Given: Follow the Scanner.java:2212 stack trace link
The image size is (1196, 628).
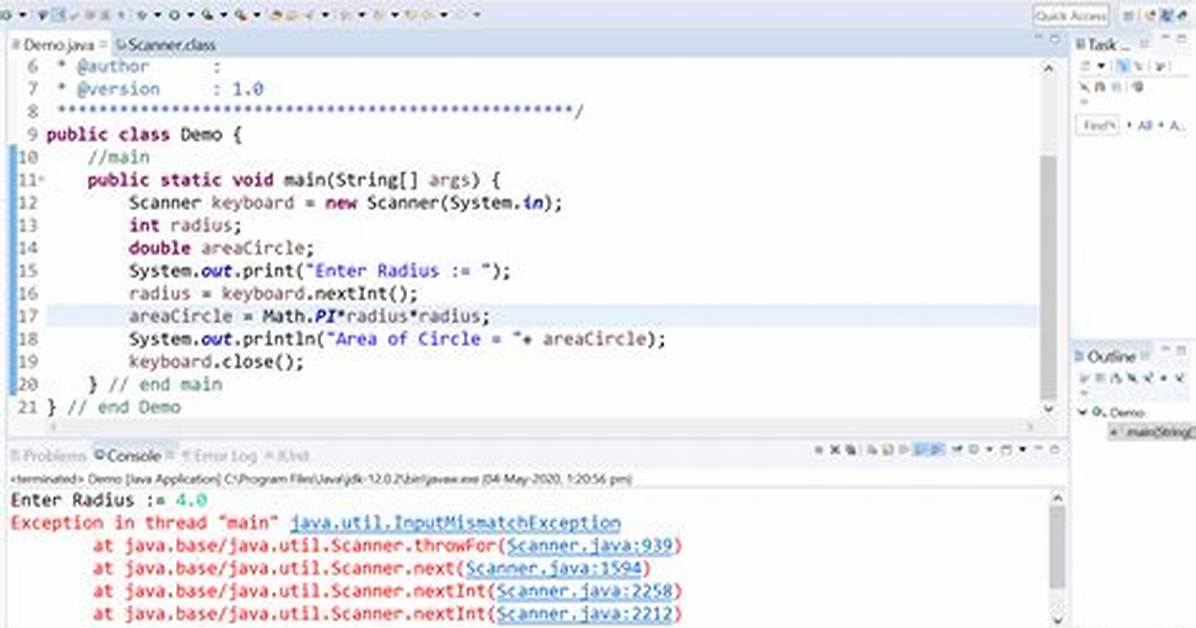Looking at the screenshot, I should click(585, 614).
